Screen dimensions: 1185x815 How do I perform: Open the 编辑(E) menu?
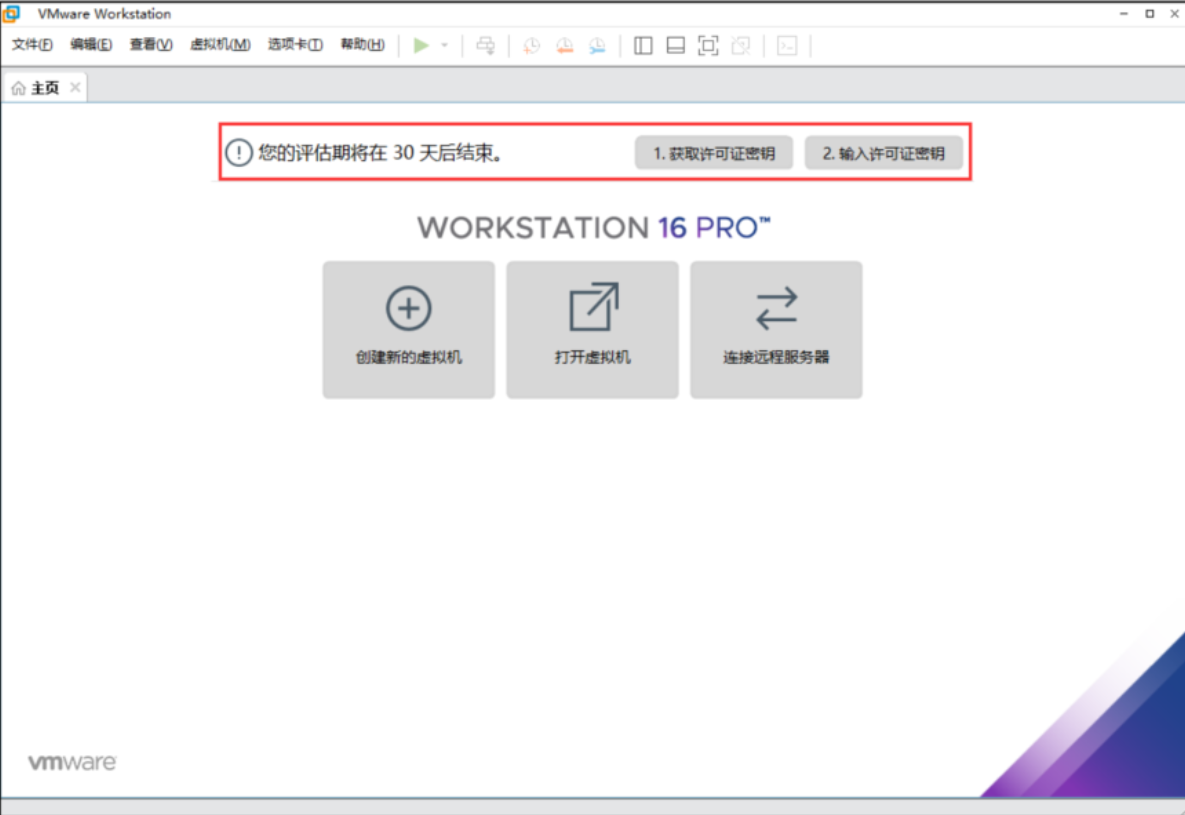pyautogui.click(x=91, y=45)
